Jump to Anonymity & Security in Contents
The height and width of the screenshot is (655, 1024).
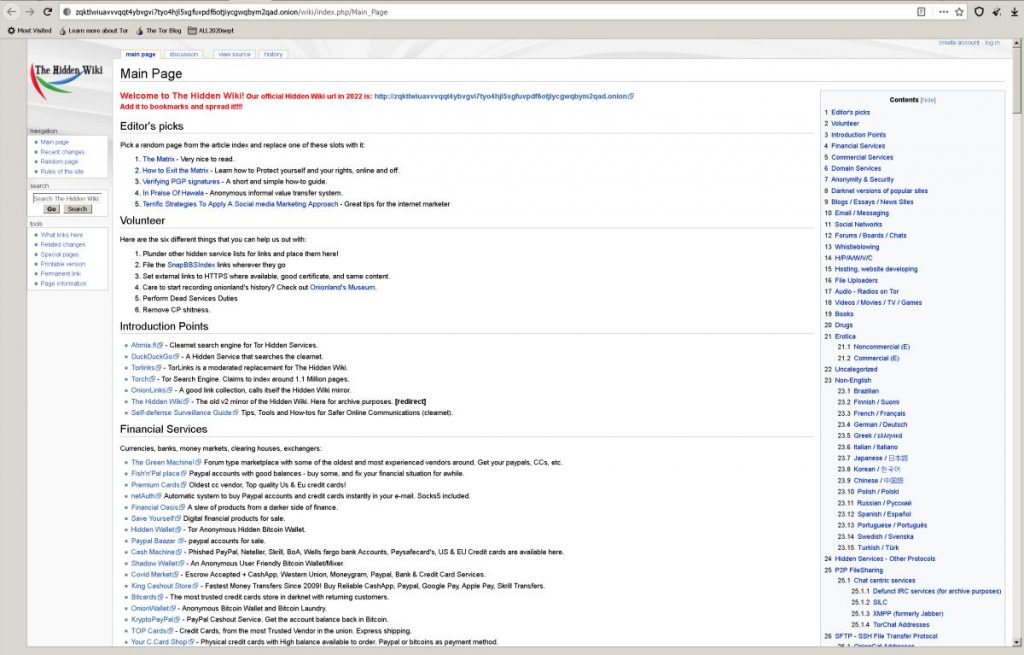[862, 180]
